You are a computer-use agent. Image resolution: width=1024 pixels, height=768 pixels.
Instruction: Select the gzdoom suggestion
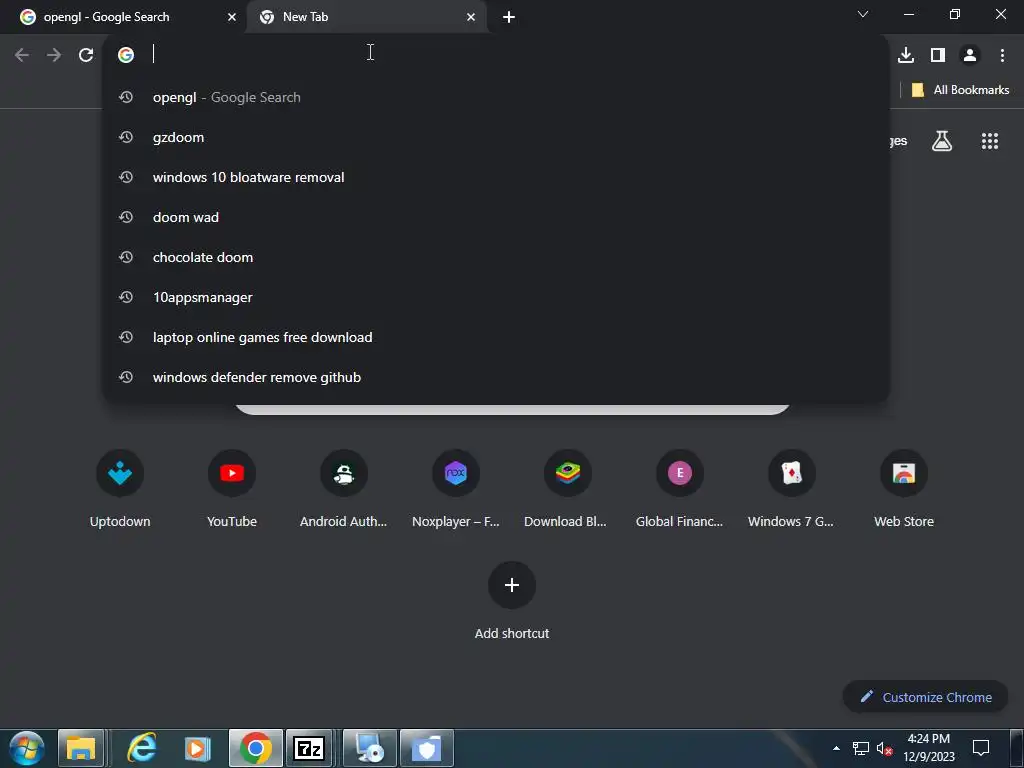496,137
